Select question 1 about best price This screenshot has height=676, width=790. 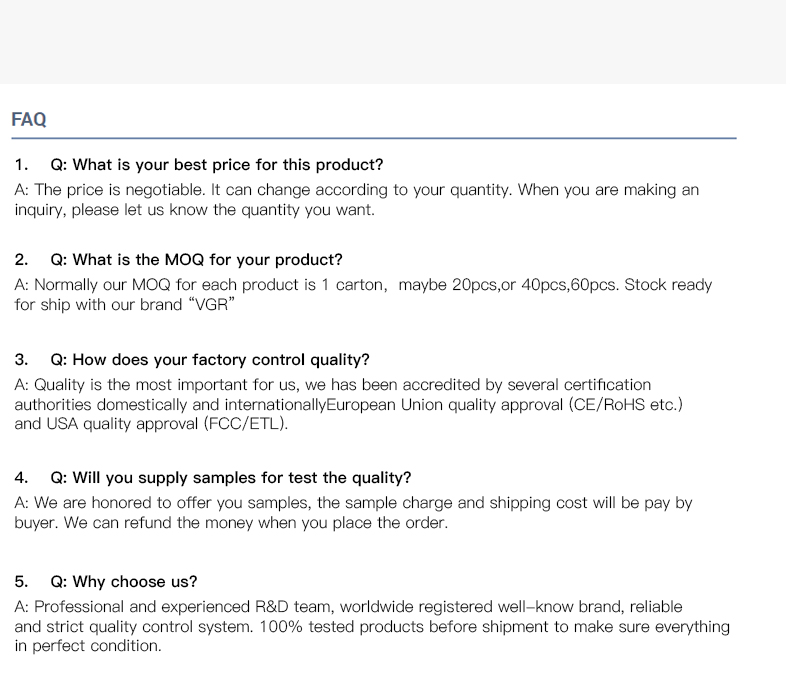pos(217,165)
